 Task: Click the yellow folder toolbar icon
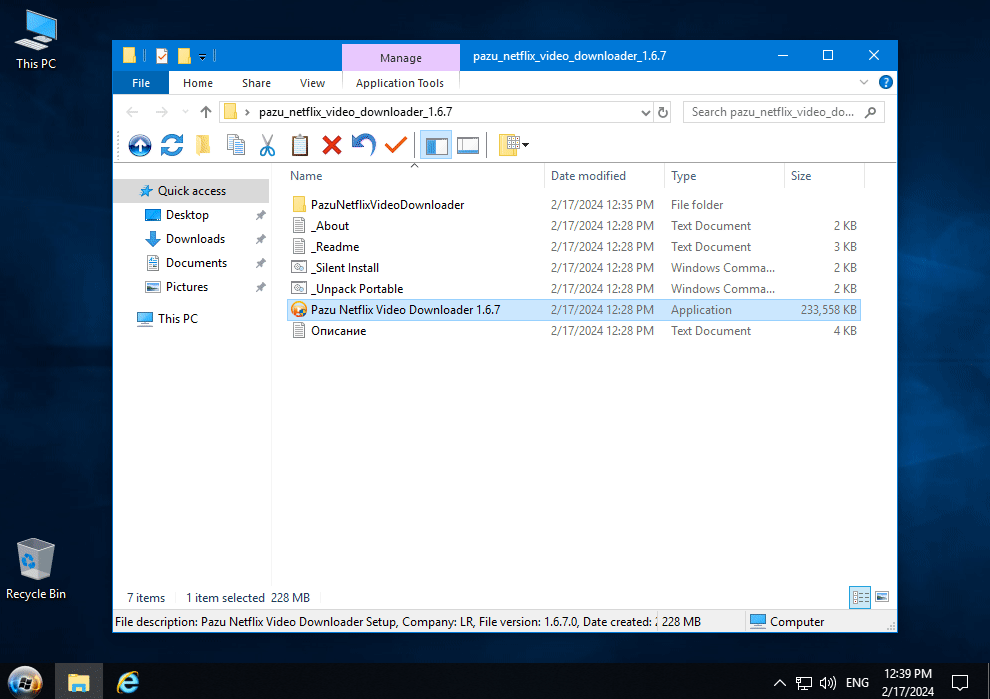coord(203,145)
